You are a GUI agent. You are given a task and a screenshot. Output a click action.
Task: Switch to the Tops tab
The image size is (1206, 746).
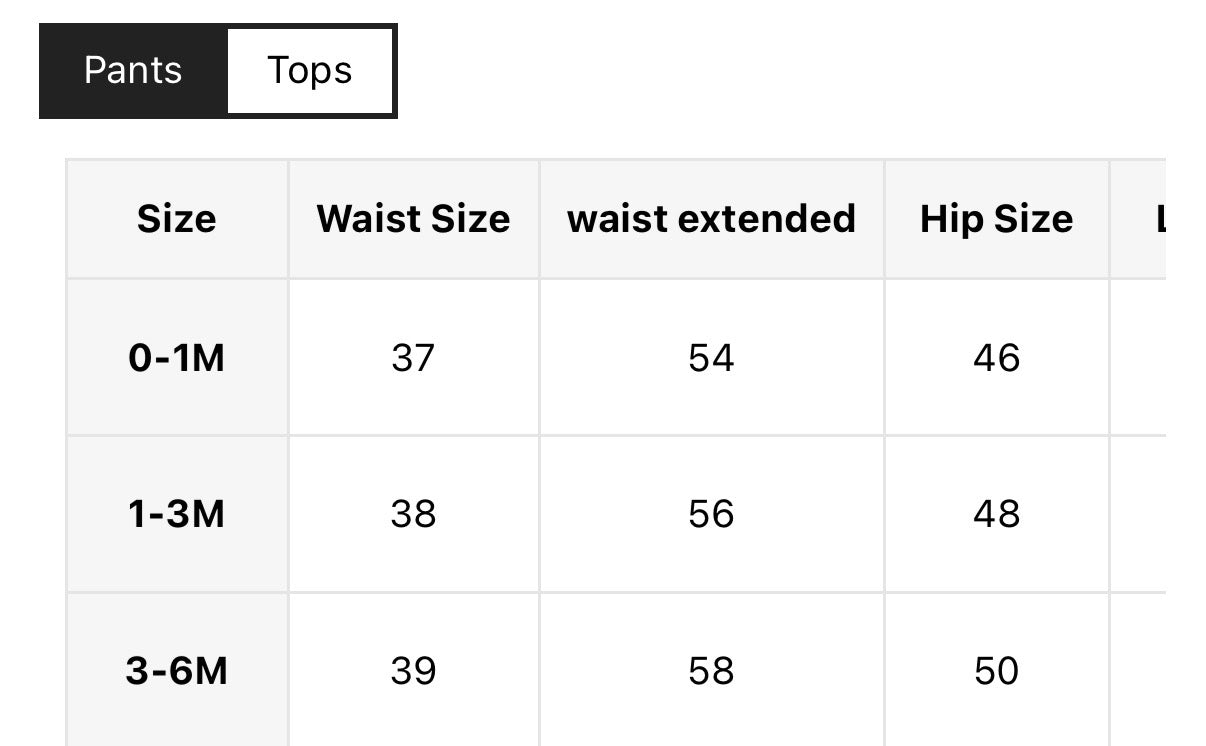coord(309,71)
